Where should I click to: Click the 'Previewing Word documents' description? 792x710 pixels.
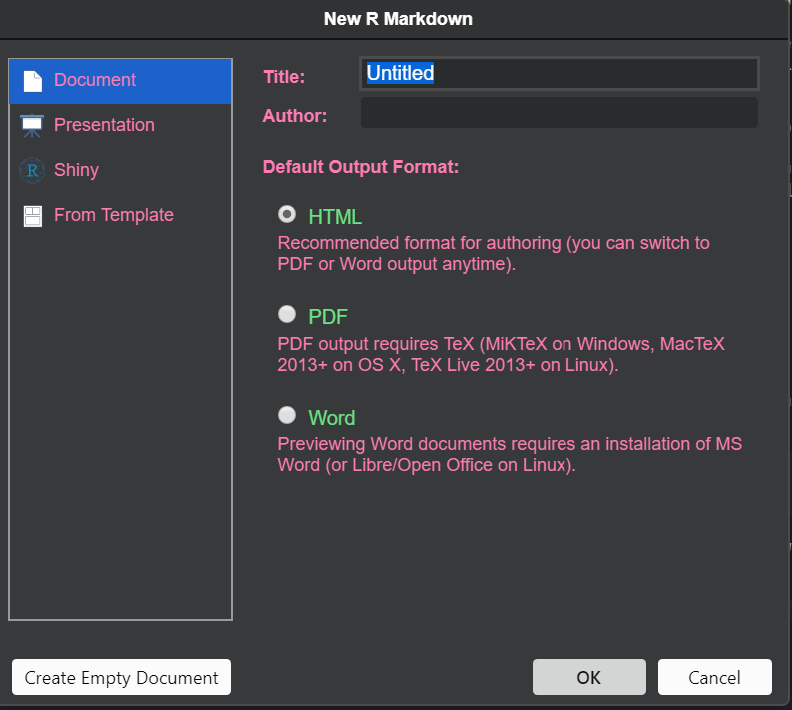click(x=509, y=454)
